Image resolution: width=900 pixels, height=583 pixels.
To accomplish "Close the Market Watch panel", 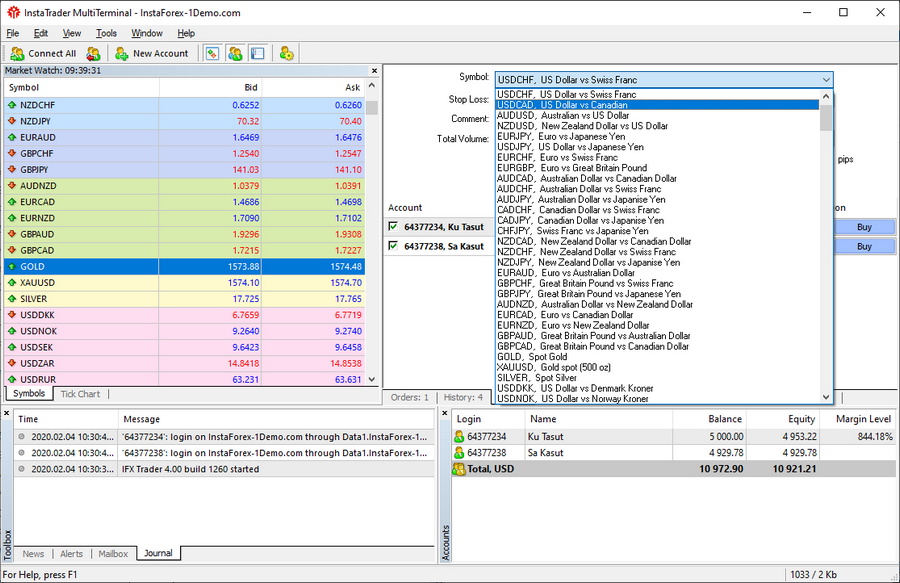I will tap(374, 71).
